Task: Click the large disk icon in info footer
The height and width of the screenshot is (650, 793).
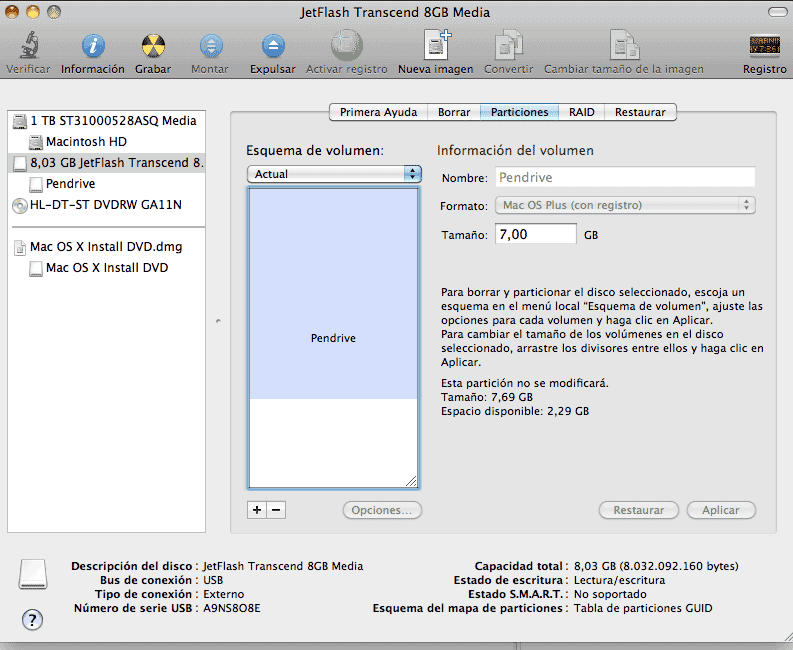Action: click(x=33, y=575)
